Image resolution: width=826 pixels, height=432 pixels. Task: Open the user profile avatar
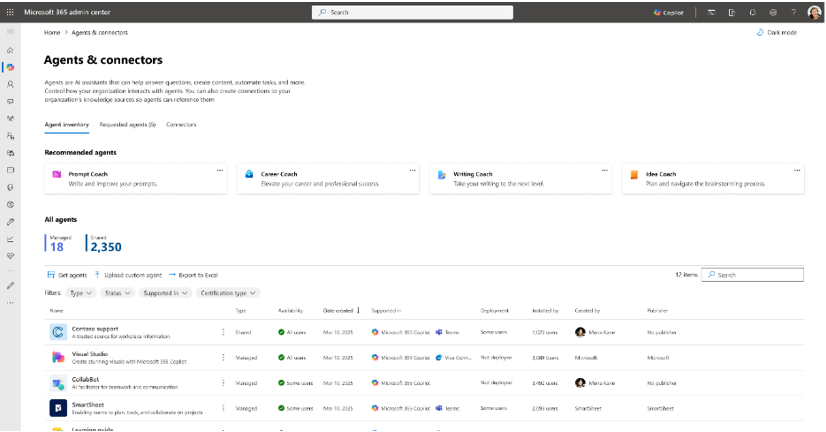coord(814,12)
